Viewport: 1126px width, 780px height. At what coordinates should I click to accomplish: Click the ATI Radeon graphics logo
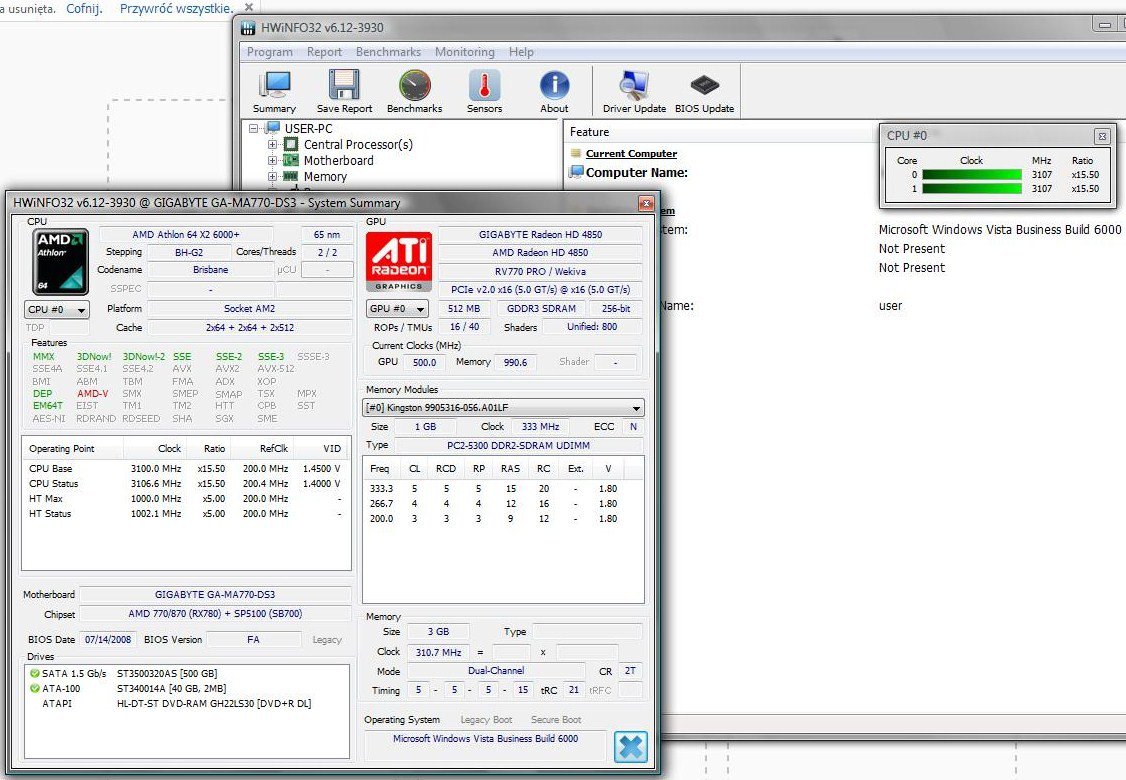click(x=399, y=261)
